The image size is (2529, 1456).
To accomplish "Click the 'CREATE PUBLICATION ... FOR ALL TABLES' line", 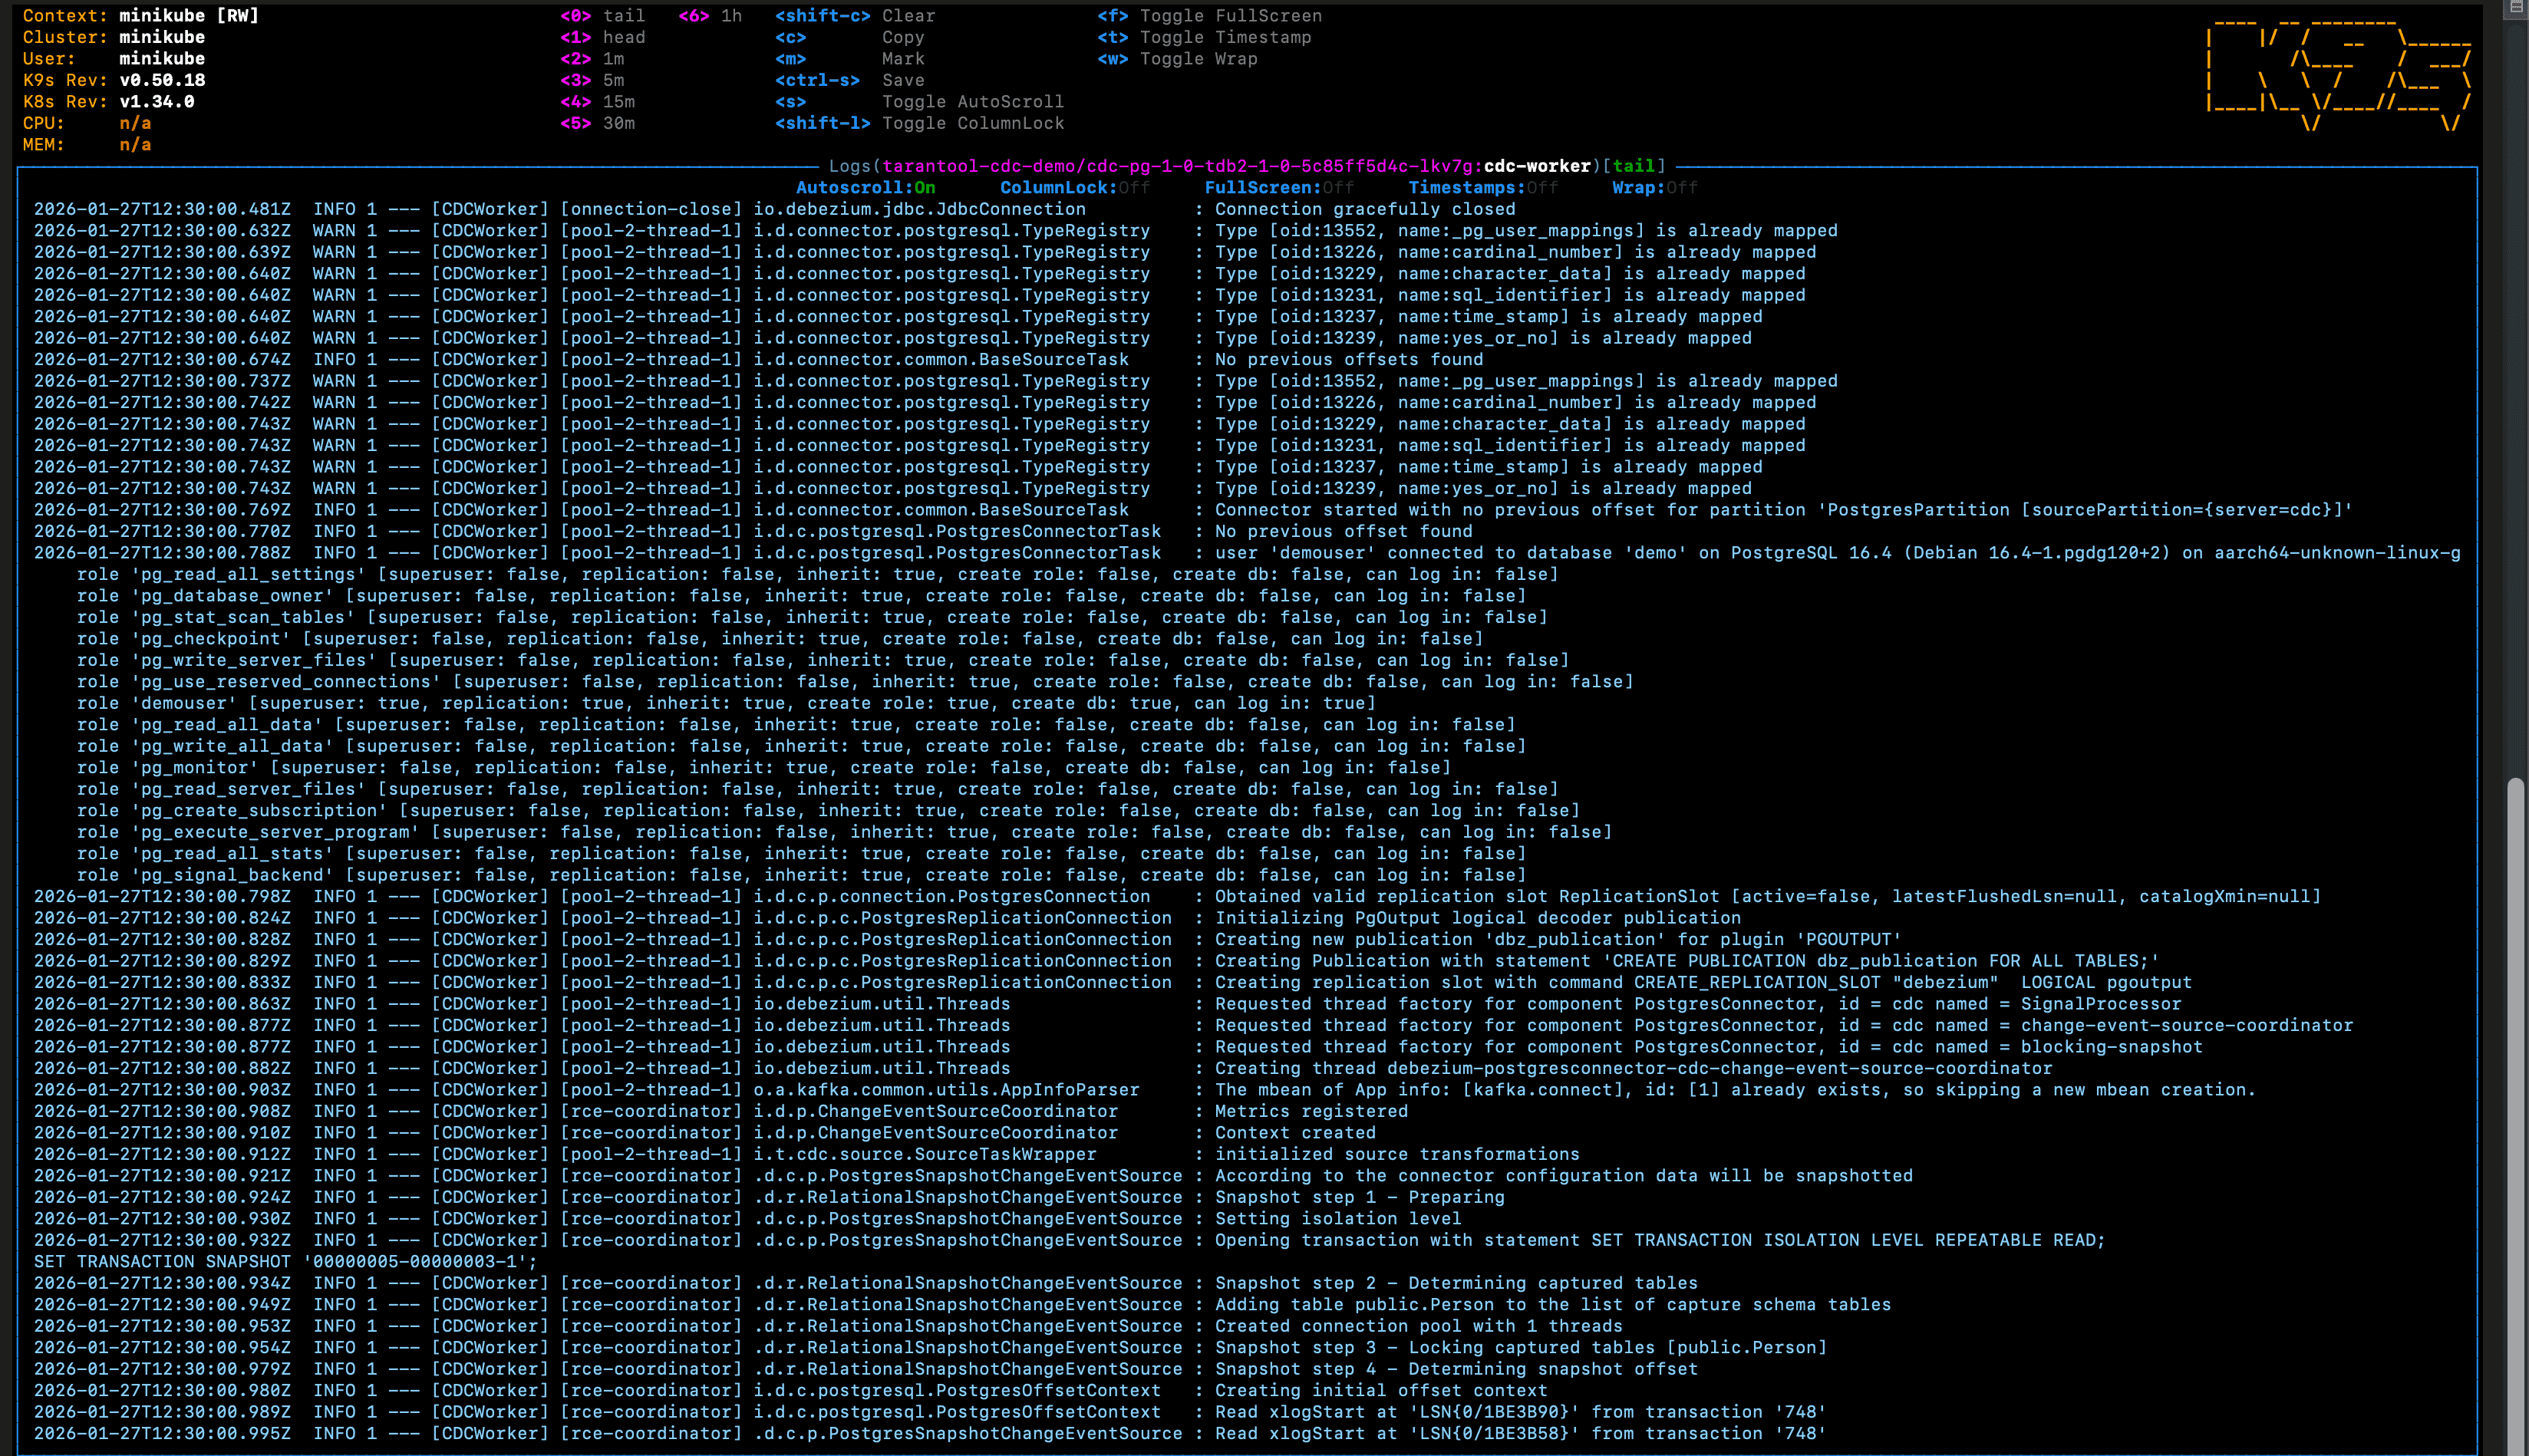I will pyautogui.click(x=1097, y=962).
